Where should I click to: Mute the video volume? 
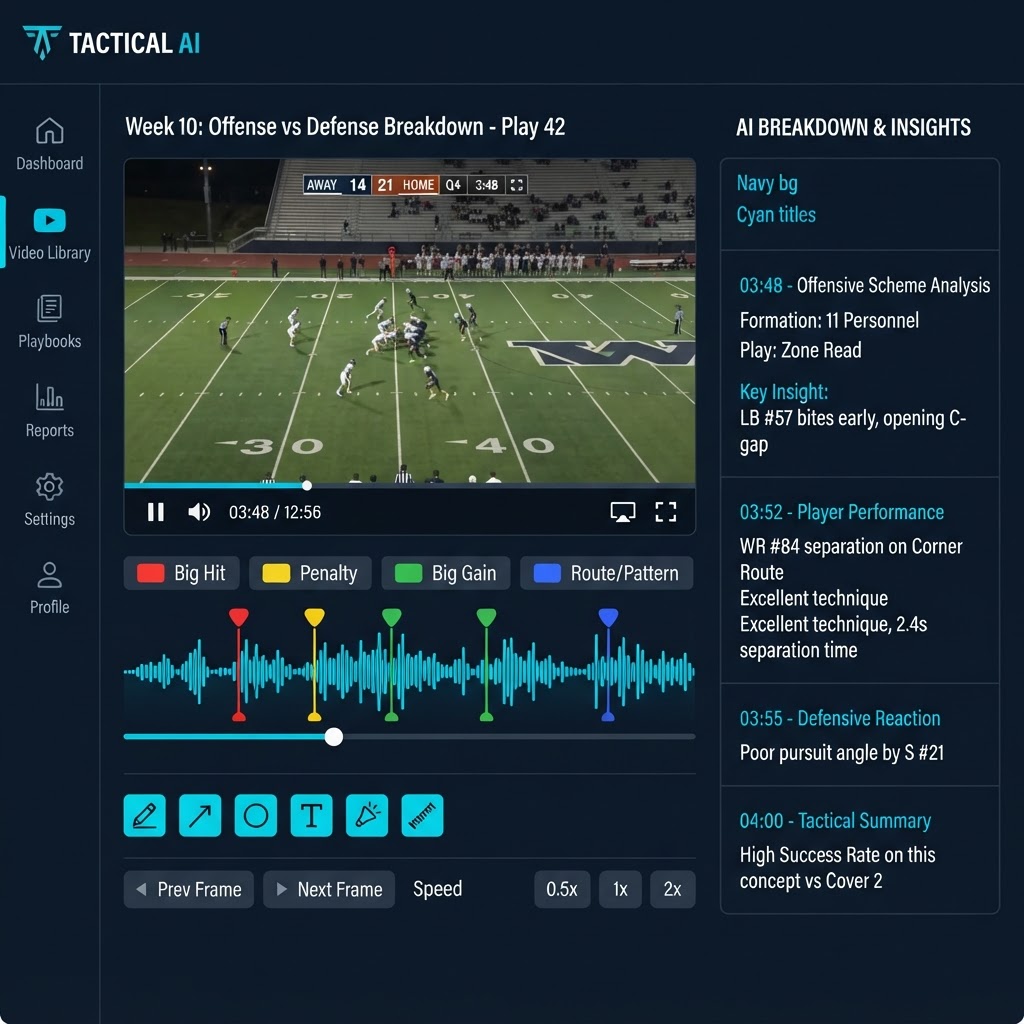pos(199,512)
